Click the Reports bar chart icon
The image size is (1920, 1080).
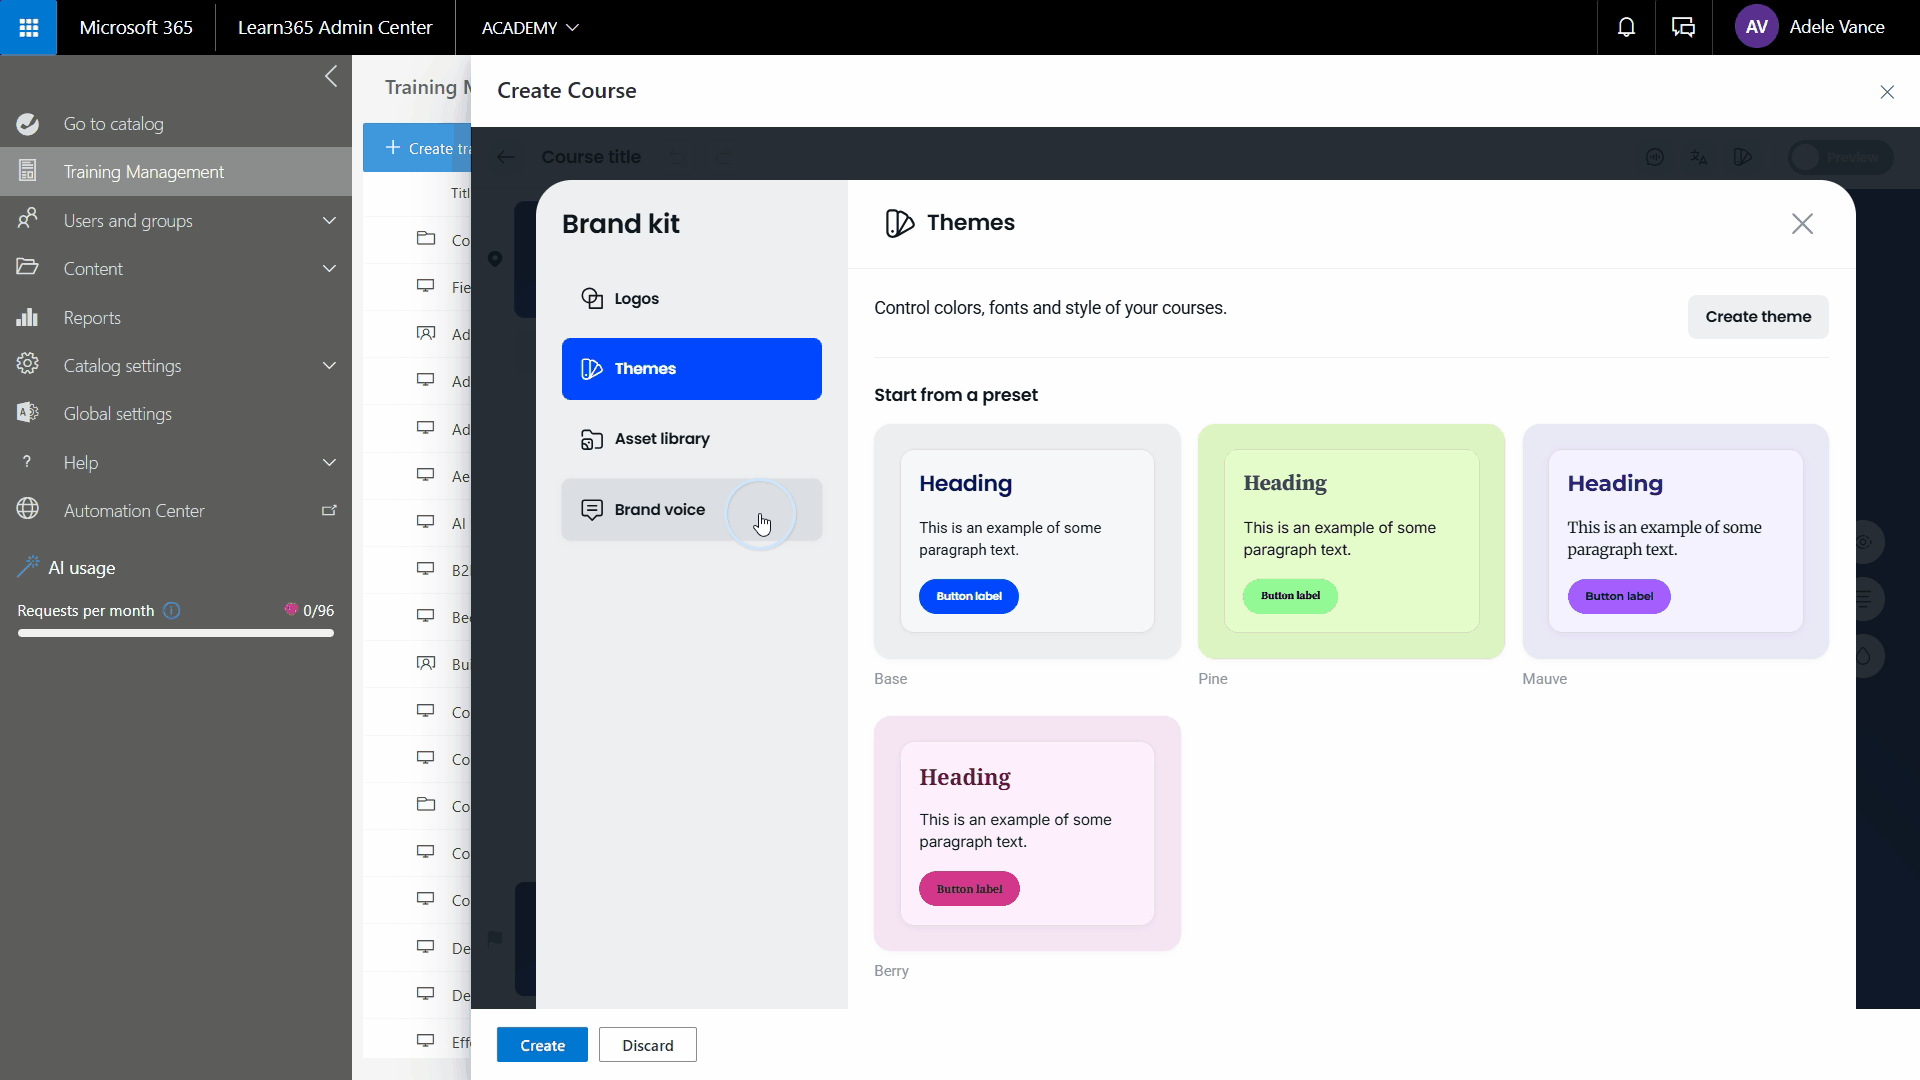[28, 317]
